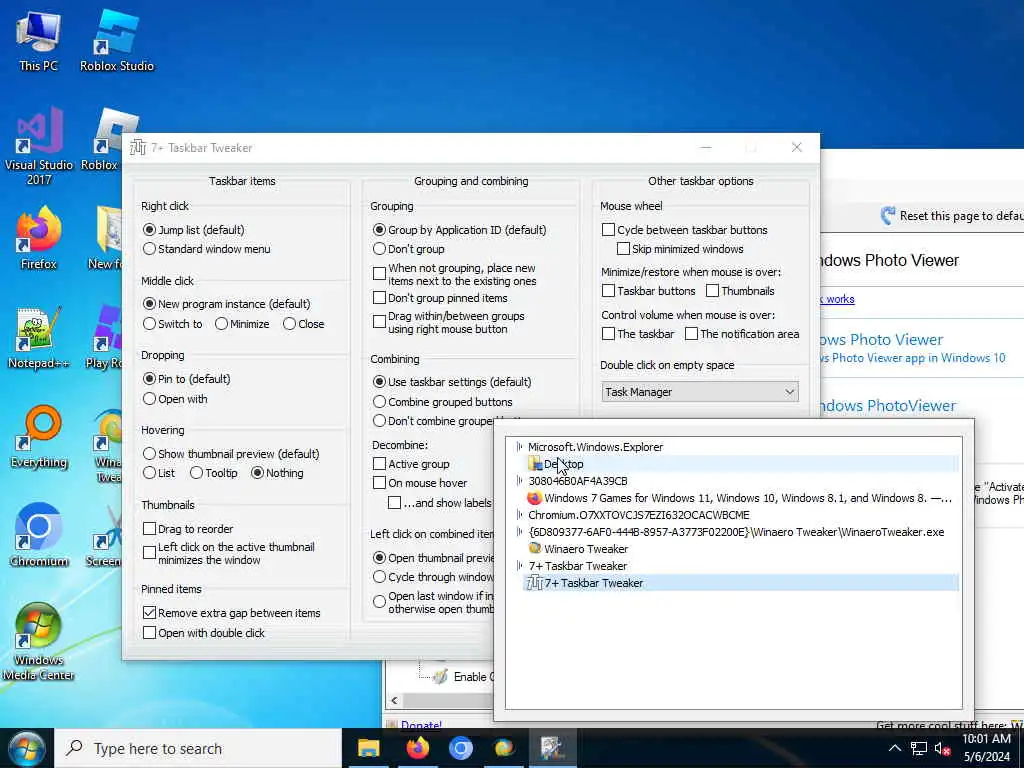Open Windows Media Center desktop shortcut
Viewport: 1024px width, 768px height.
coord(39,642)
